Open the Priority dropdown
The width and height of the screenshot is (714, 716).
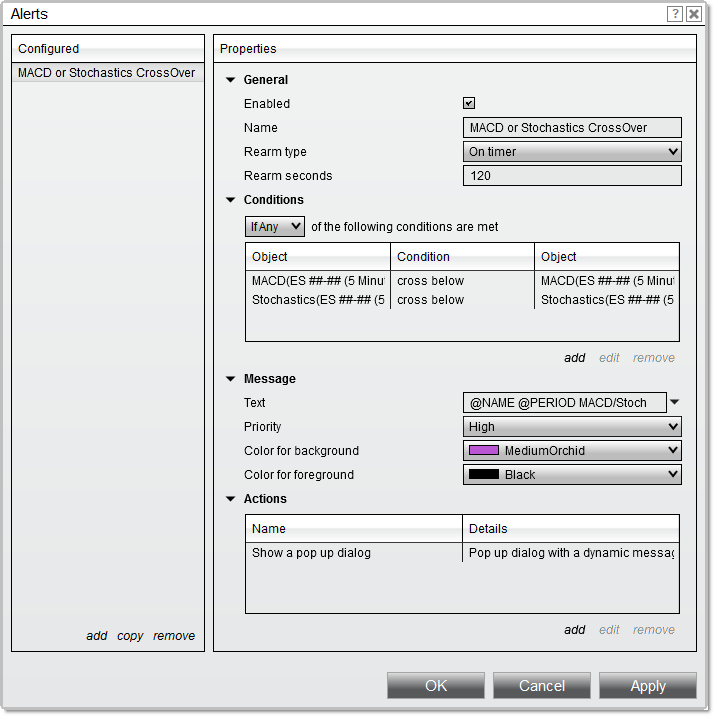pos(572,427)
